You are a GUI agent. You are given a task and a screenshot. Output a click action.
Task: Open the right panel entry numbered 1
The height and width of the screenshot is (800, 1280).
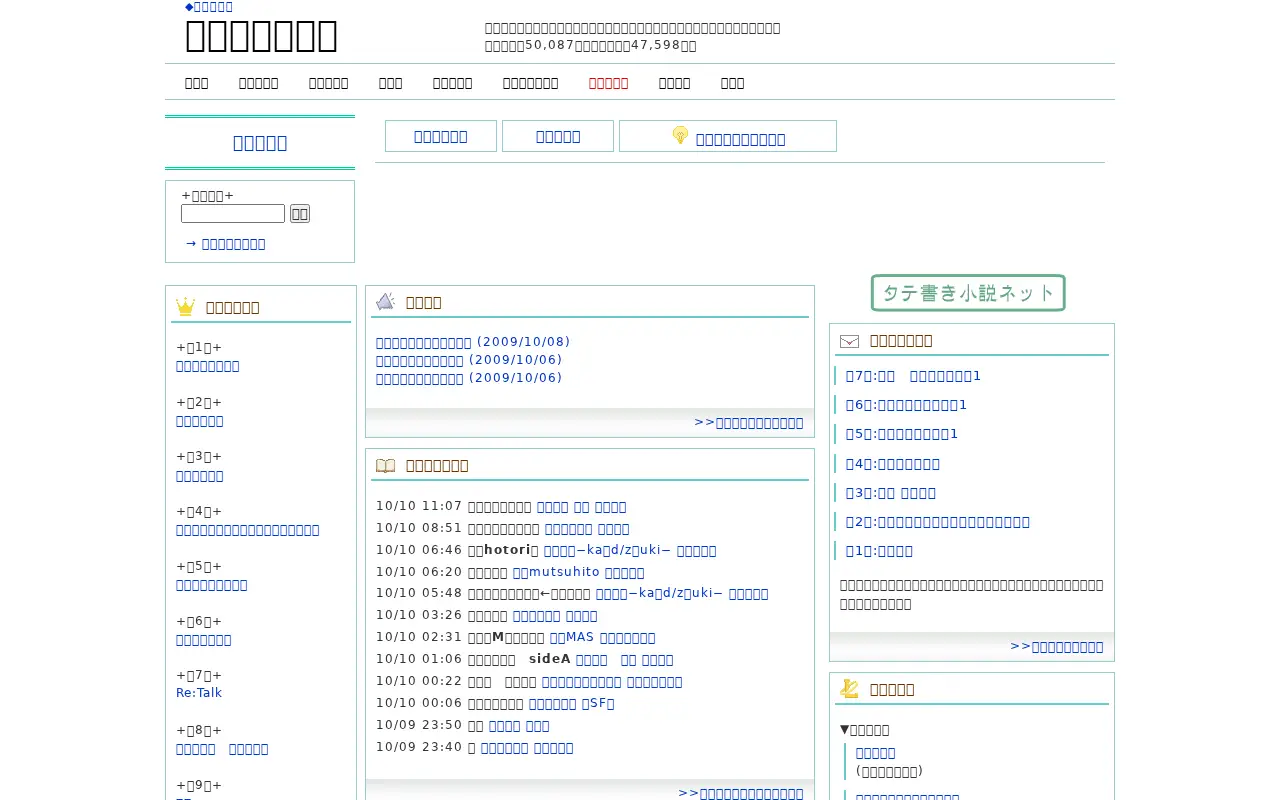pyautogui.click(x=879, y=551)
